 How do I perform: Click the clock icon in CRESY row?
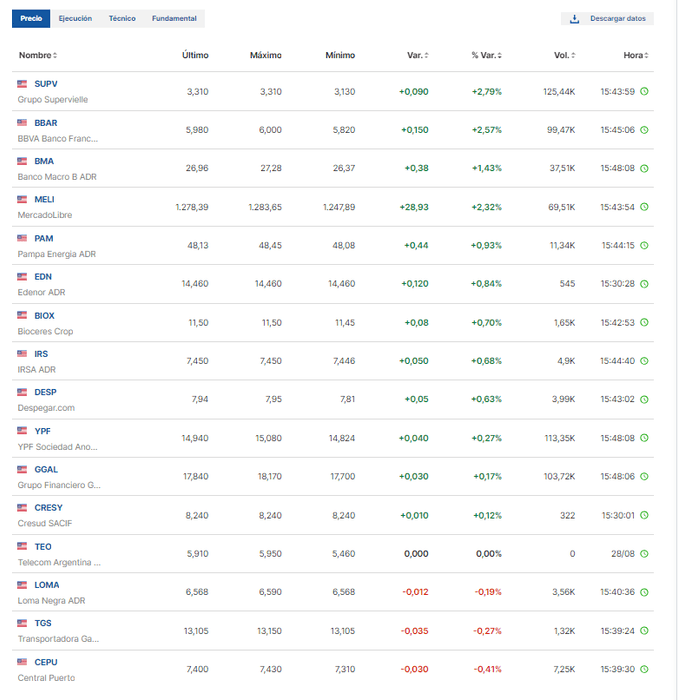pos(644,515)
